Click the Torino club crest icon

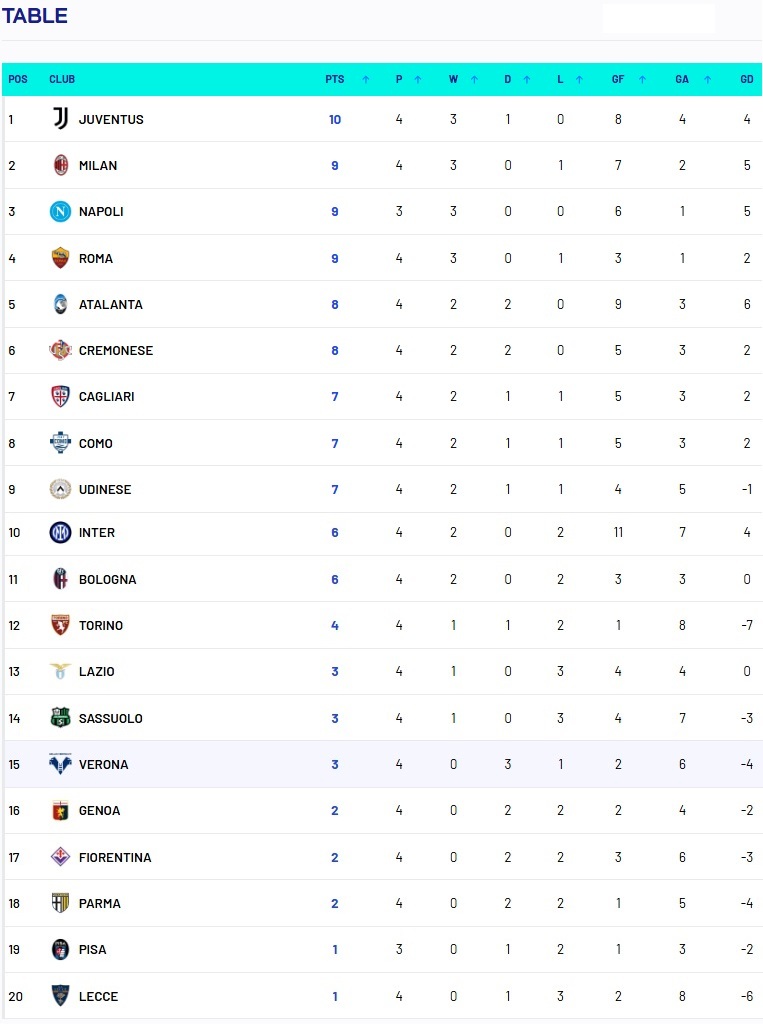(61, 626)
